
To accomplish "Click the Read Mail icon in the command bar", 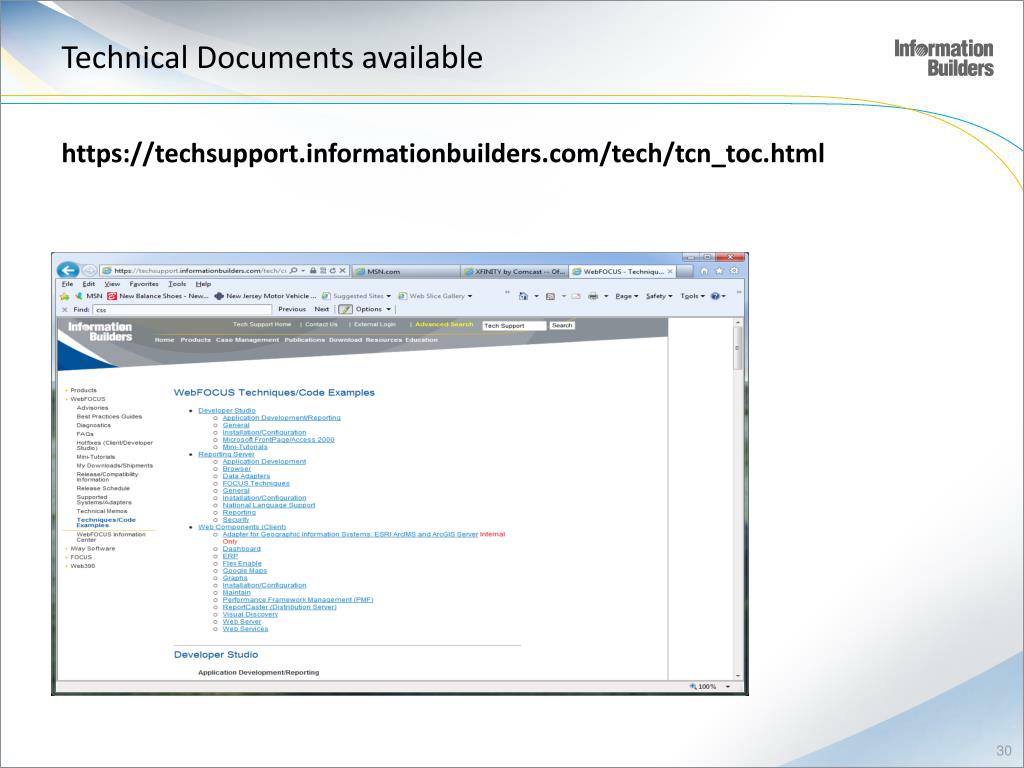I will [x=576, y=296].
